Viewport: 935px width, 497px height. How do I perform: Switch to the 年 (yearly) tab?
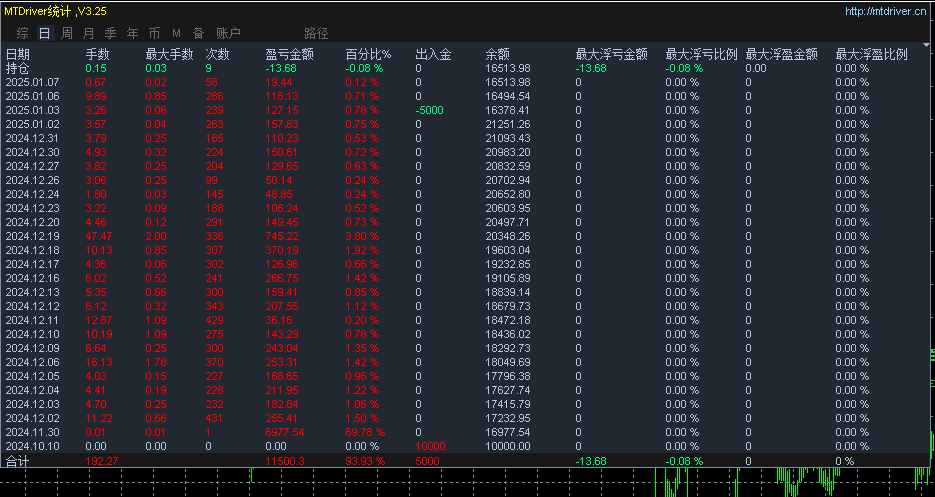point(132,33)
